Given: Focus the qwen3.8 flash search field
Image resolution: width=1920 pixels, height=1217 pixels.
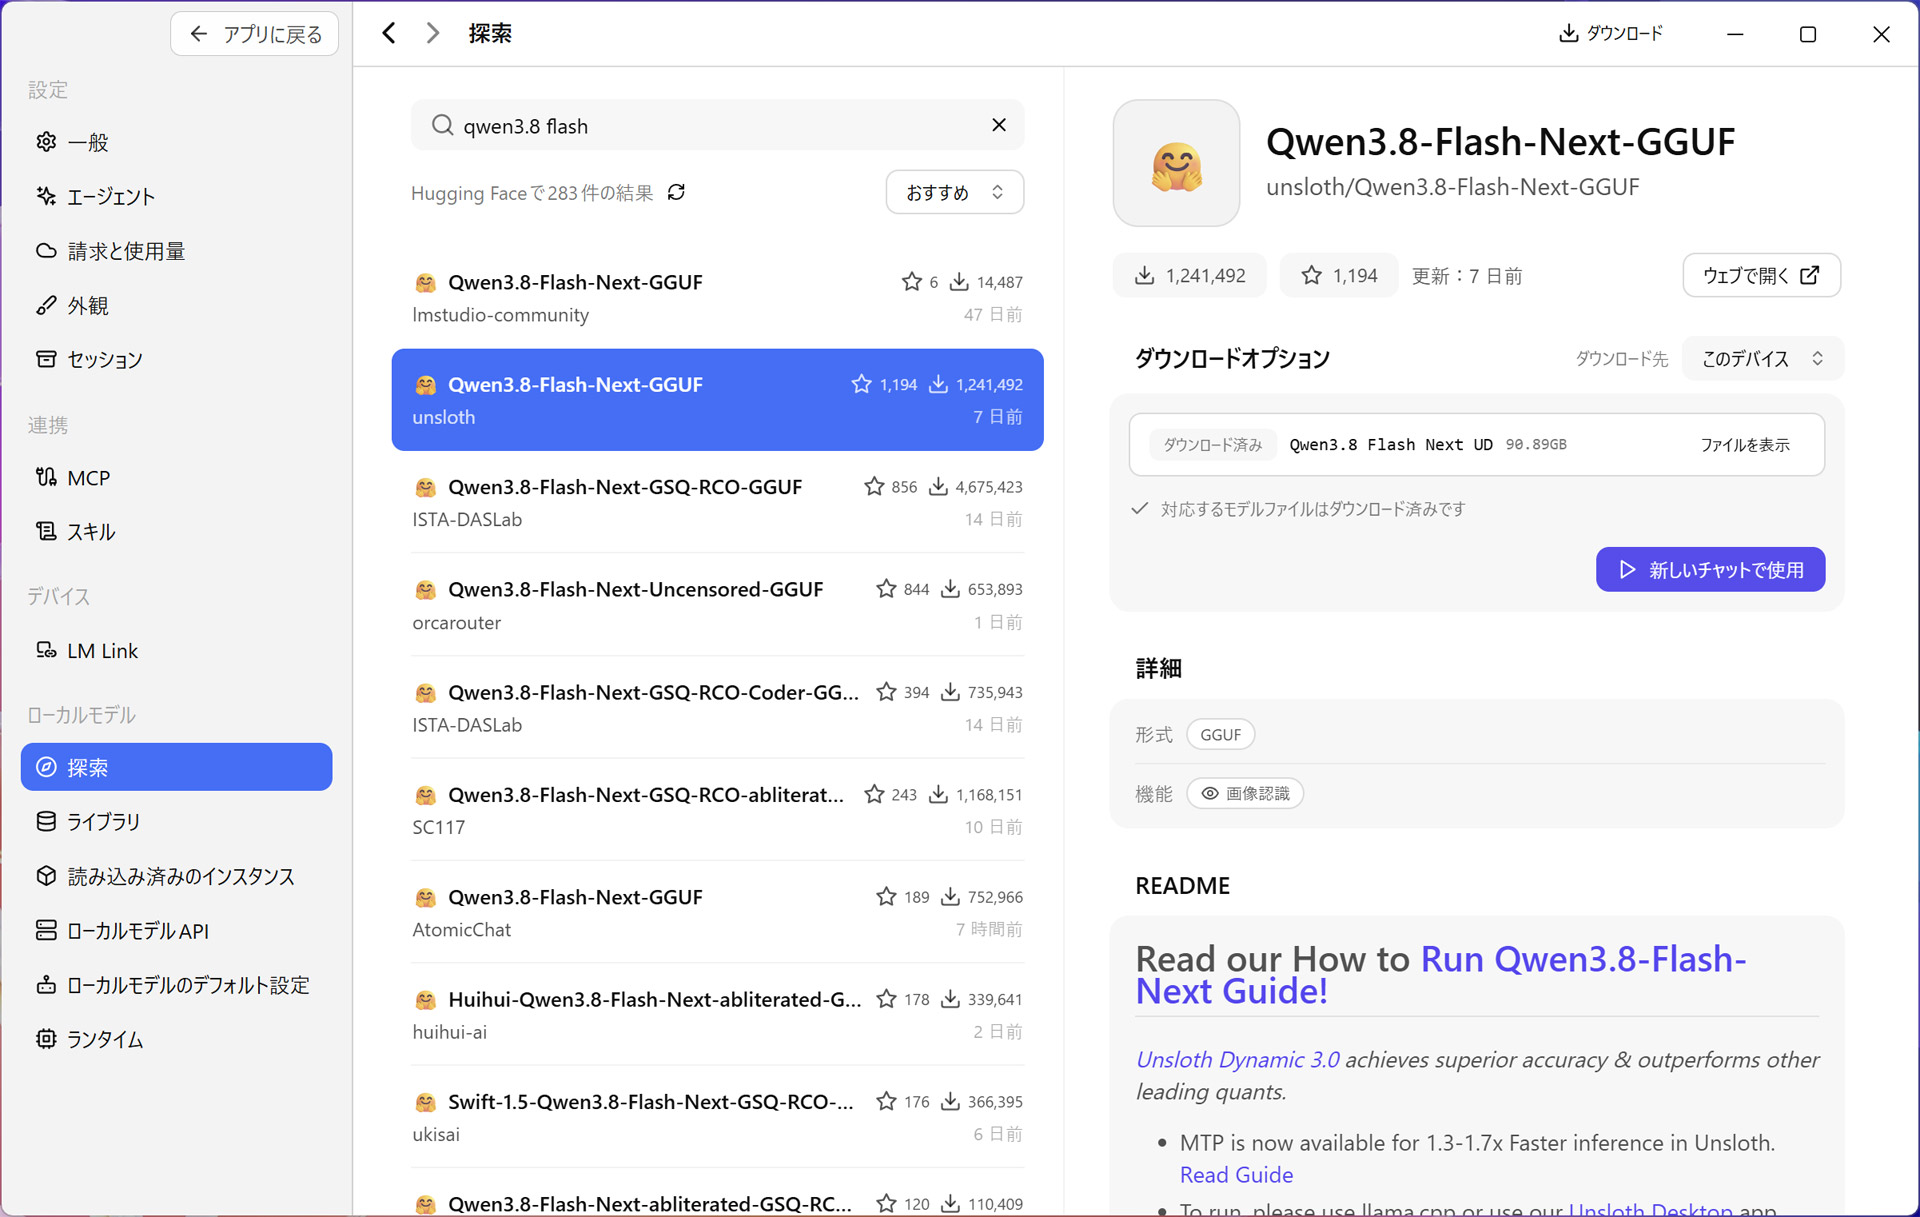Looking at the screenshot, I should tap(717, 125).
